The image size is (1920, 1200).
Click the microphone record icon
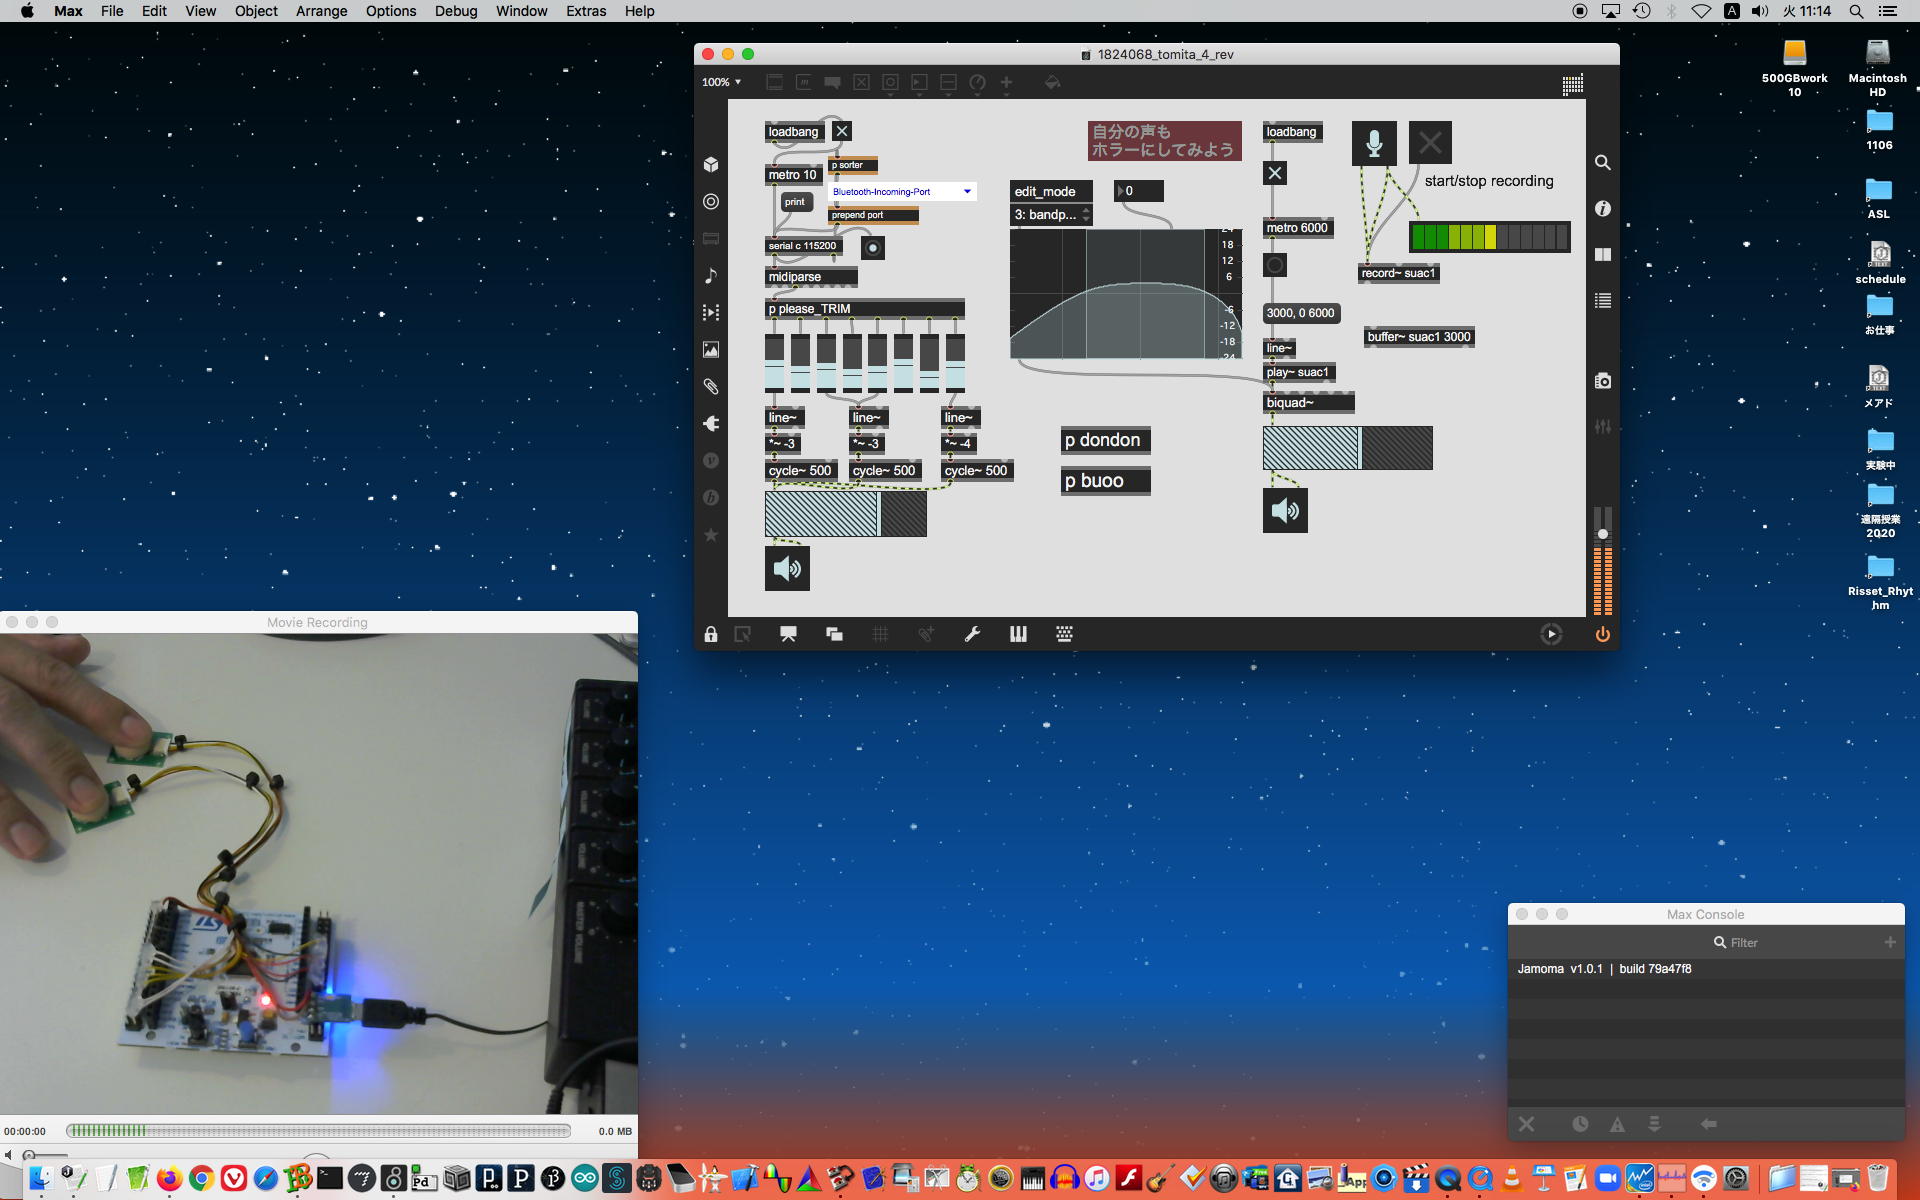(1374, 143)
